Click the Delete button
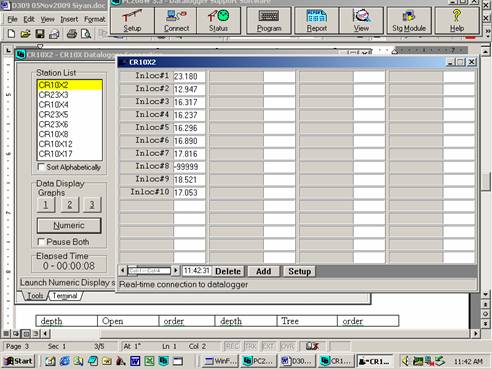The height and width of the screenshot is (369, 492). click(228, 271)
